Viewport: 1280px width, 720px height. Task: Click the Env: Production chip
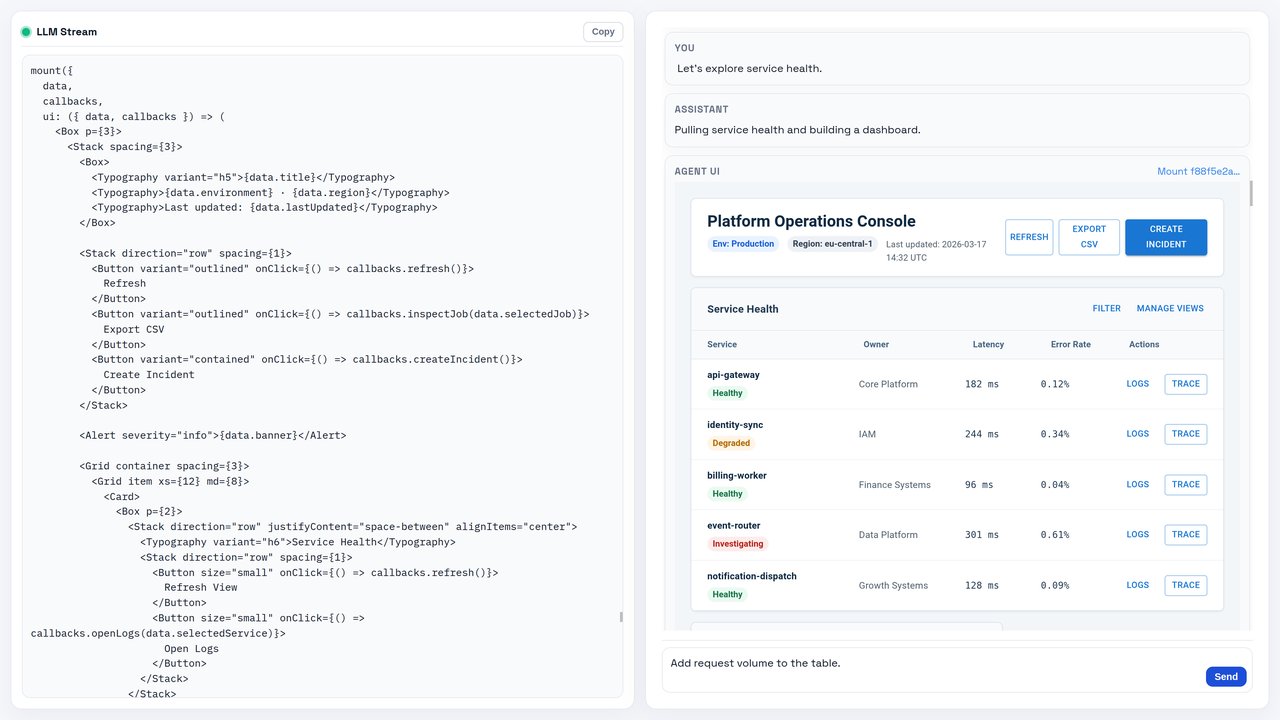(x=743, y=244)
